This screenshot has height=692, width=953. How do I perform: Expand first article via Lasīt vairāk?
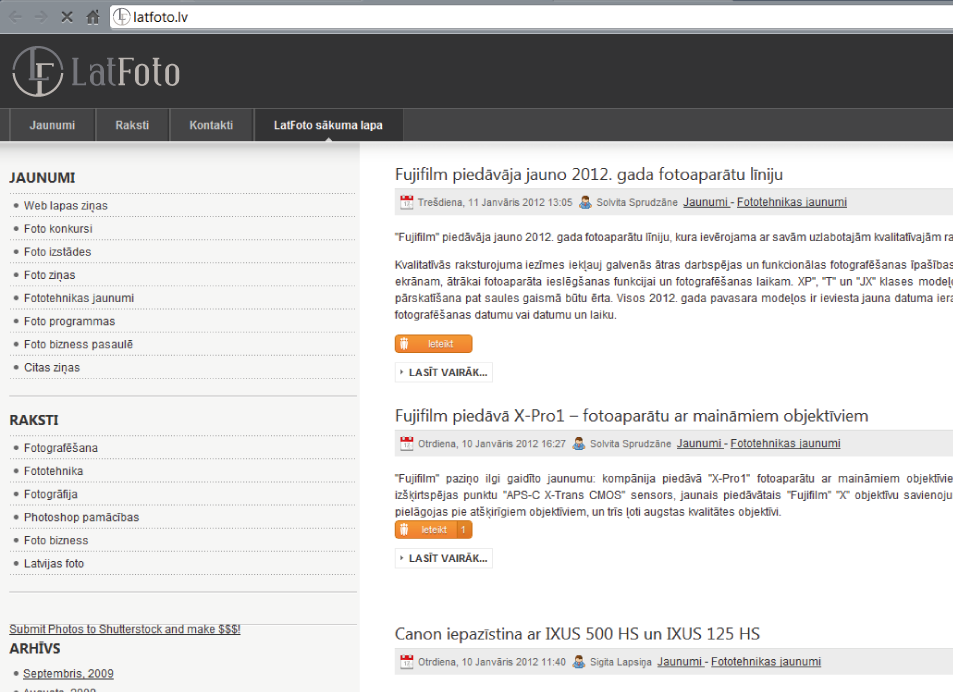click(443, 372)
